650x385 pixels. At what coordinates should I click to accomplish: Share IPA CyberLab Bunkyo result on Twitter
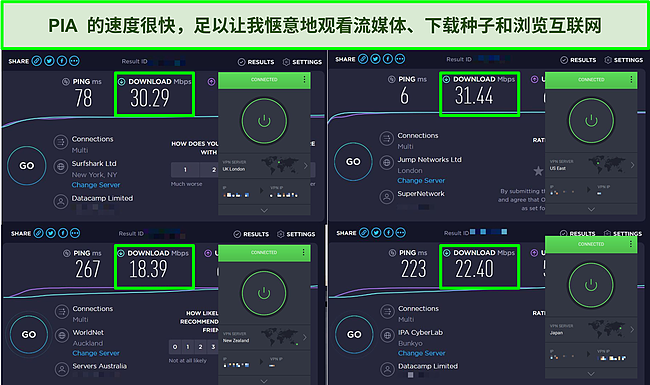coord(376,233)
